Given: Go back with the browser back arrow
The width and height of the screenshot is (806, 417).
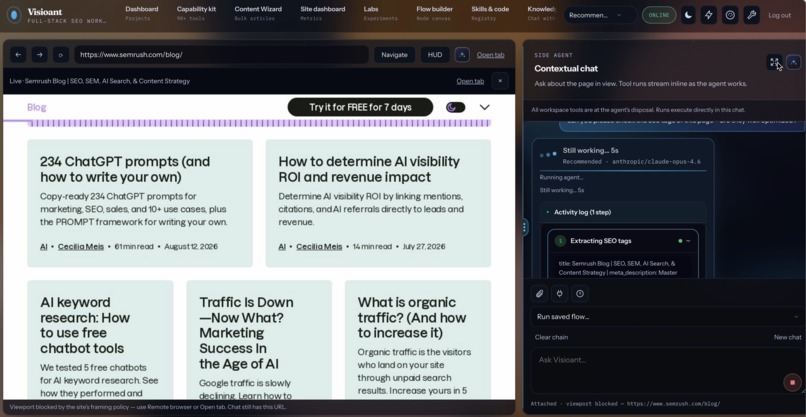Looking at the screenshot, I should (18, 55).
